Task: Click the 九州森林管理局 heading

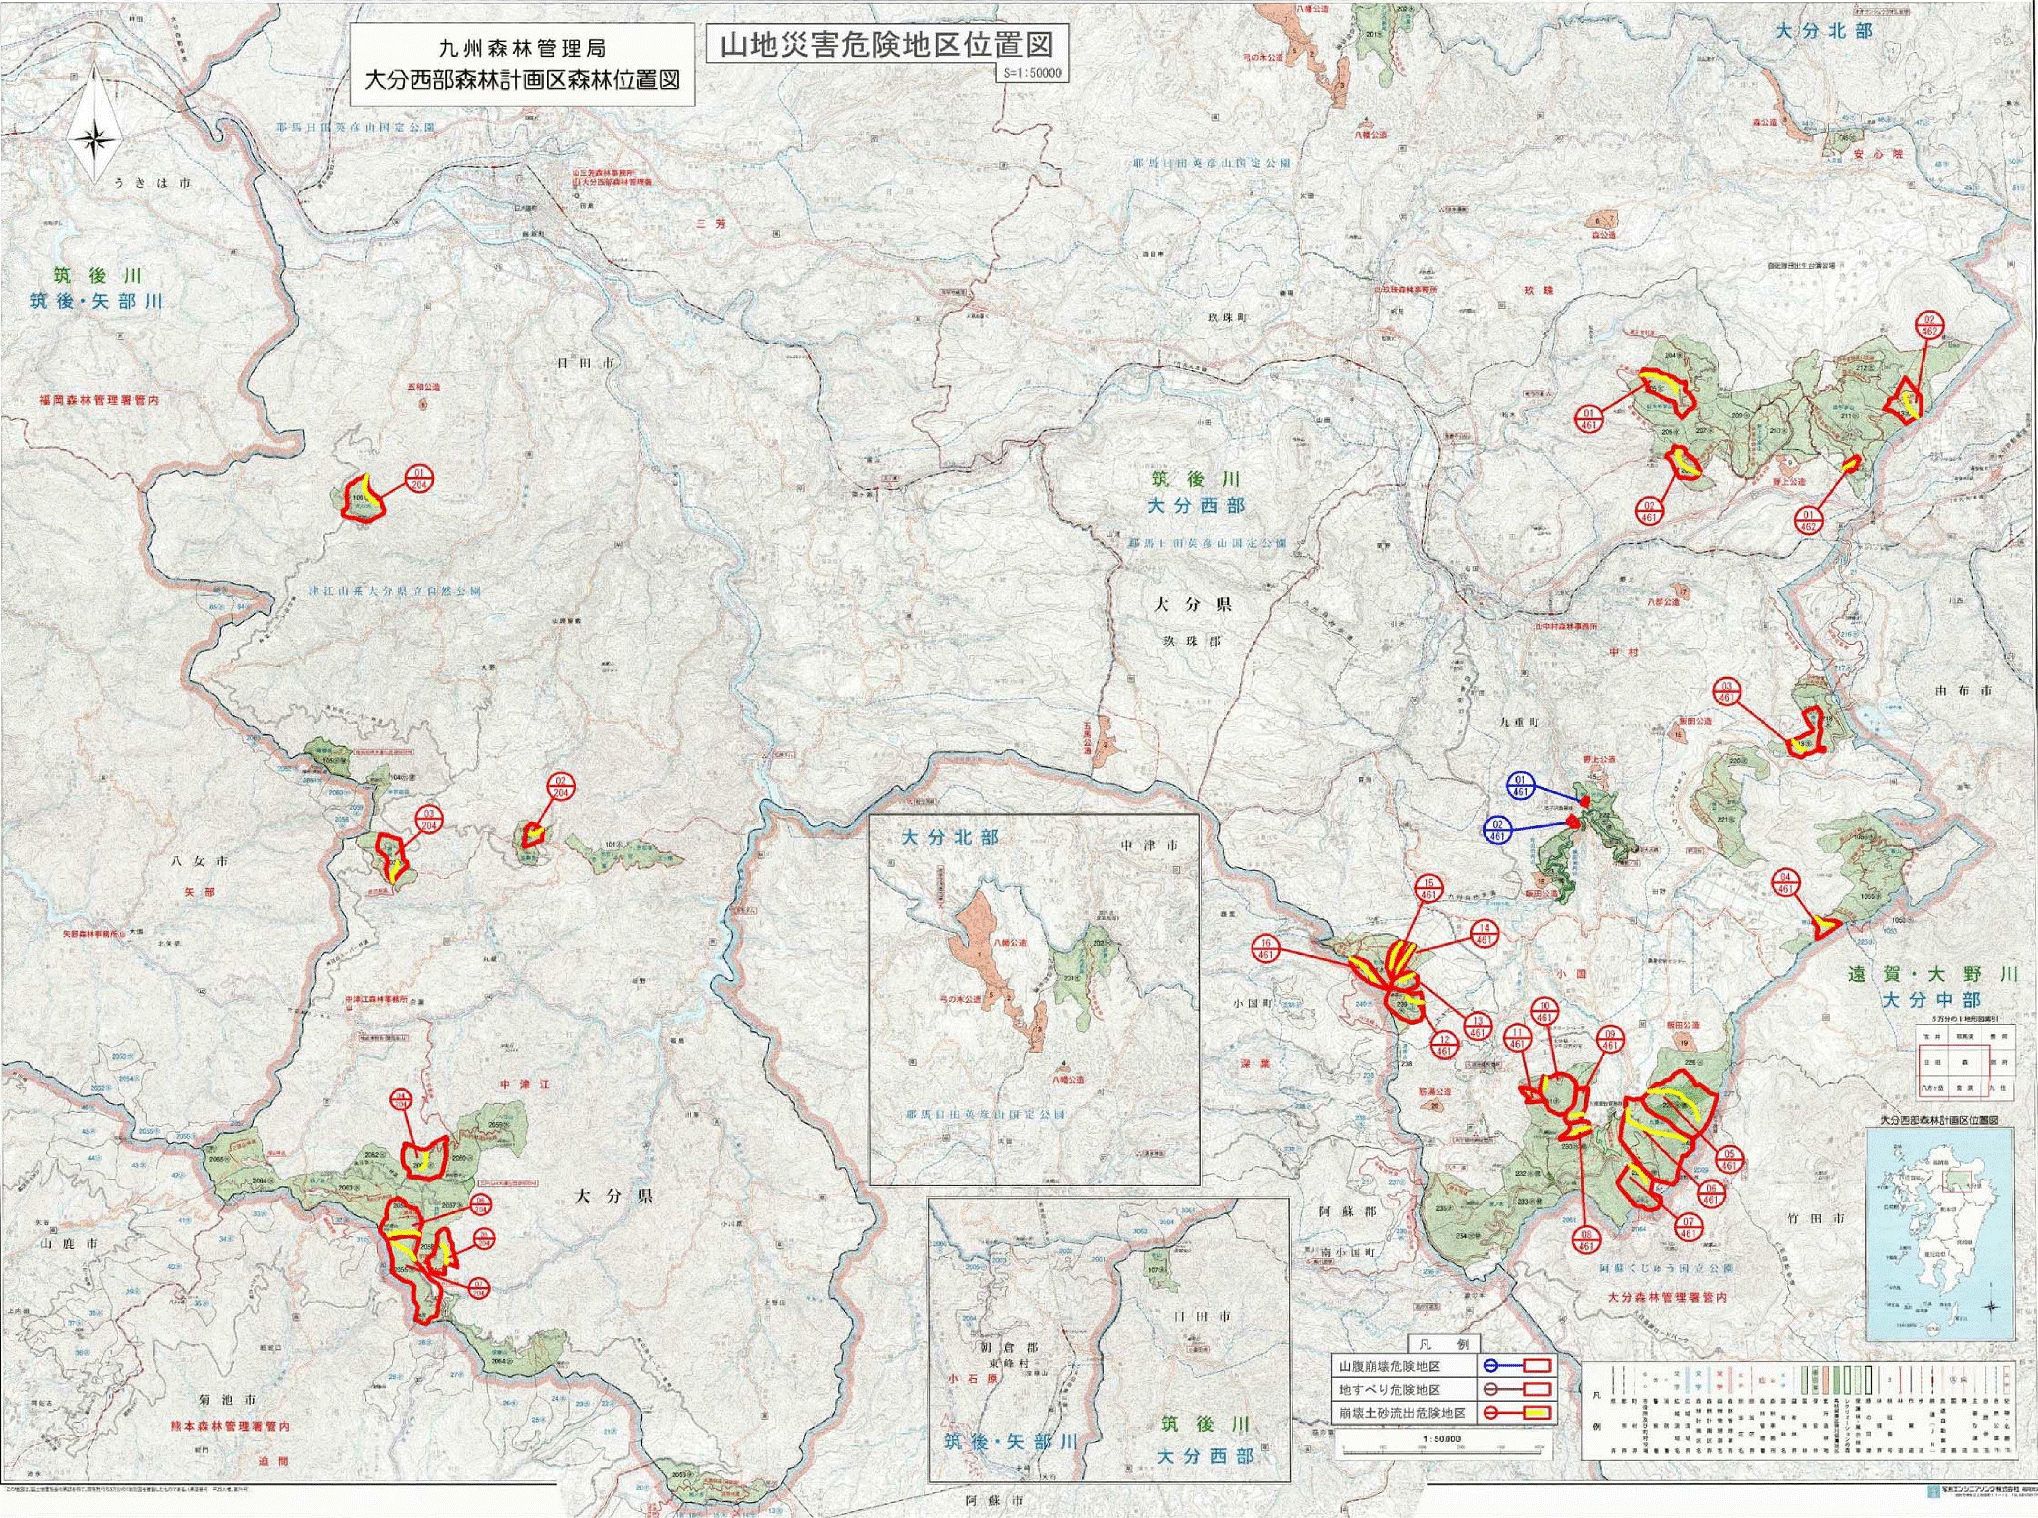Action: tap(522, 48)
